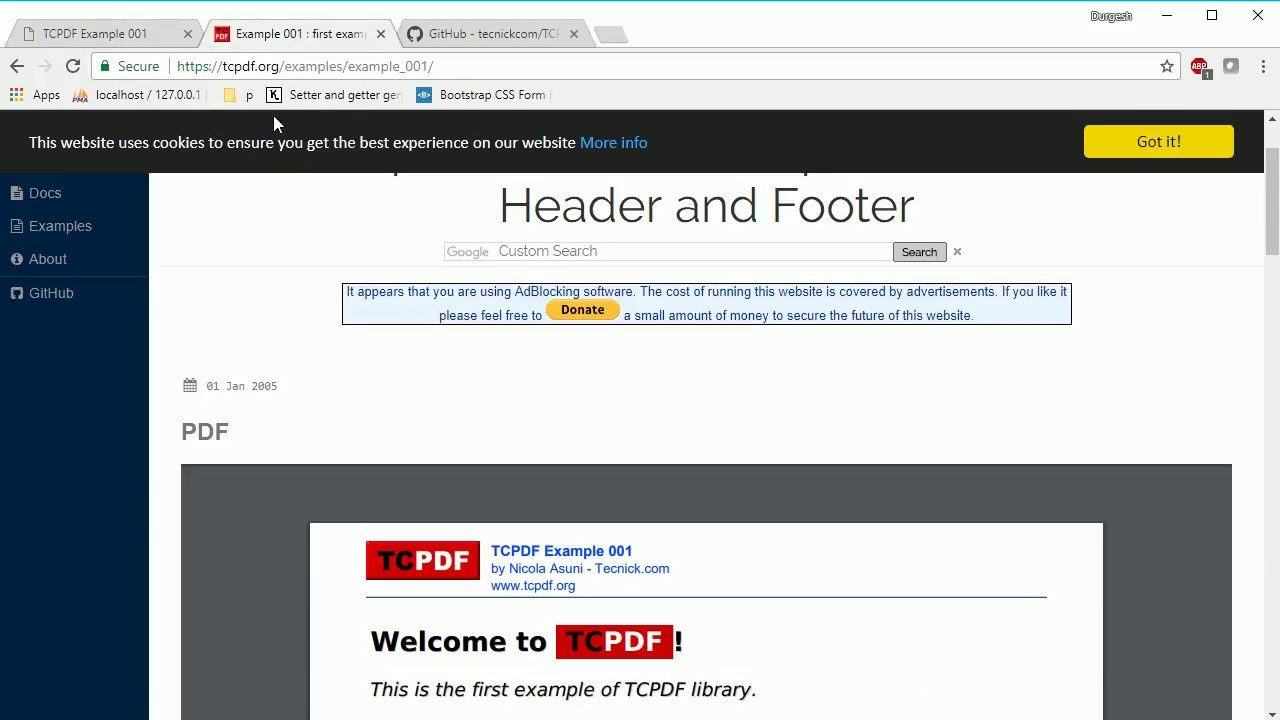This screenshot has width=1280, height=720.
Task: Click the Donate button
Action: tap(582, 310)
